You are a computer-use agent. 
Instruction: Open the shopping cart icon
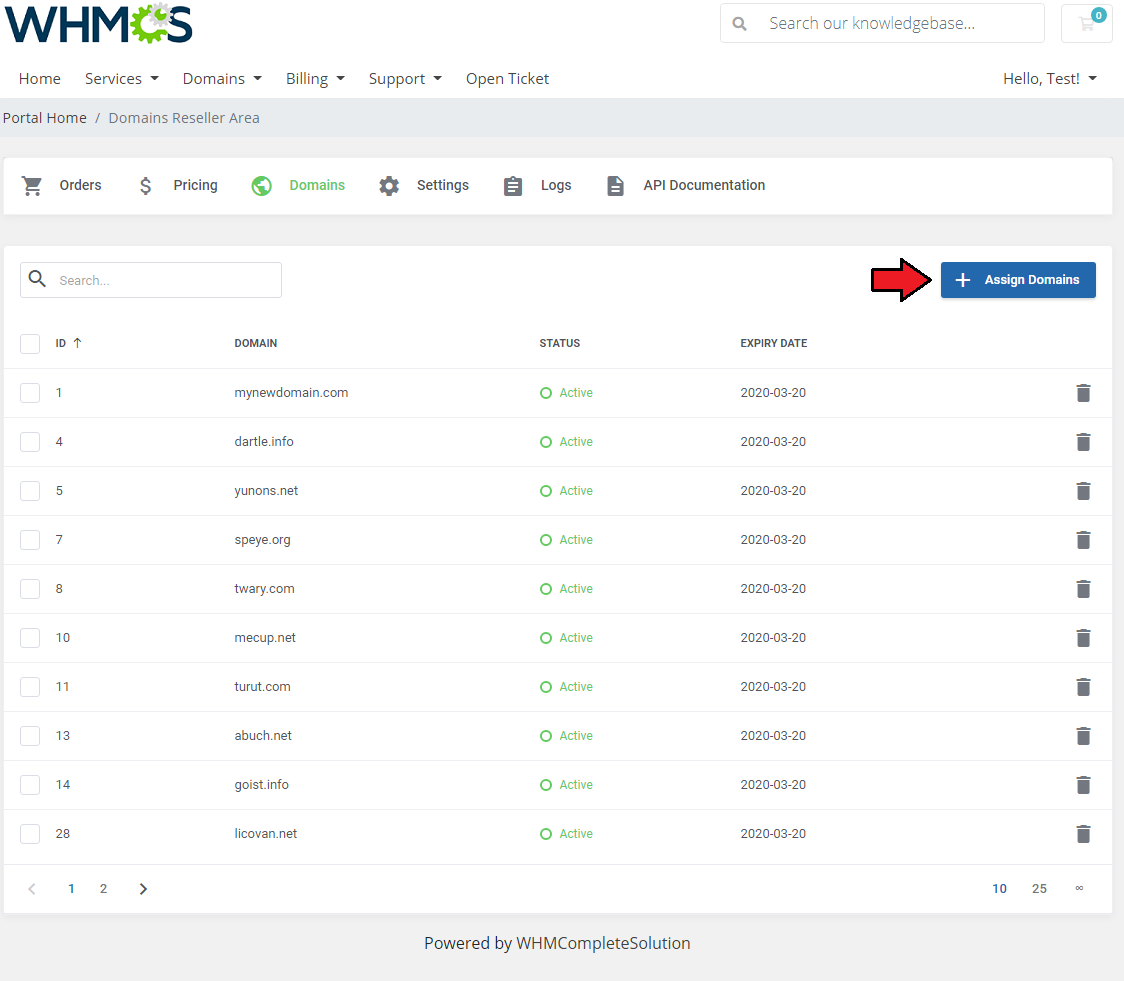(x=1087, y=24)
